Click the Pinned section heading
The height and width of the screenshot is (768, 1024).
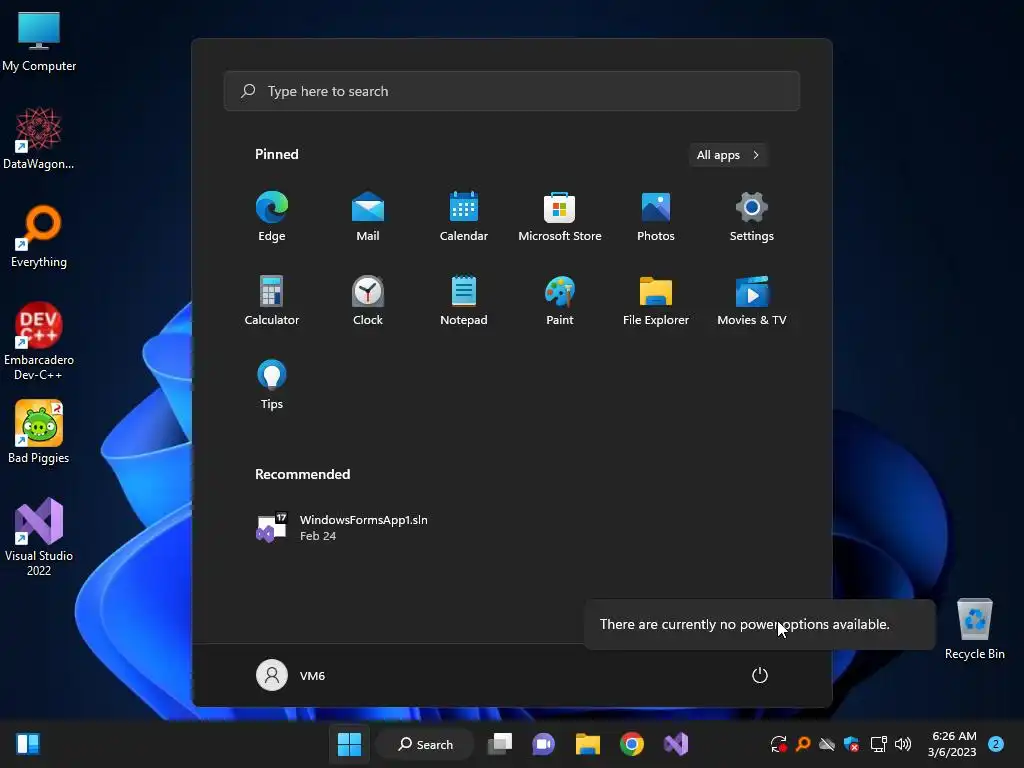pos(277,154)
